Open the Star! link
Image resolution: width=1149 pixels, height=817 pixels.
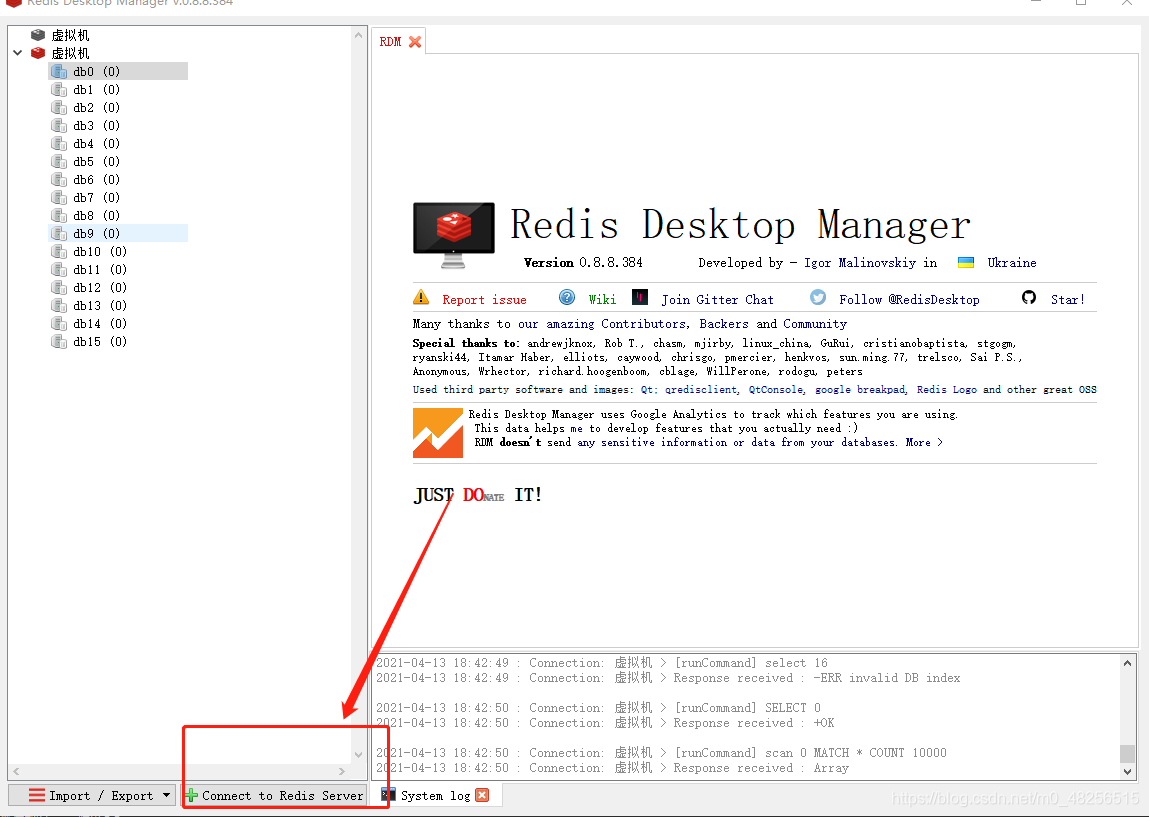tap(1068, 300)
